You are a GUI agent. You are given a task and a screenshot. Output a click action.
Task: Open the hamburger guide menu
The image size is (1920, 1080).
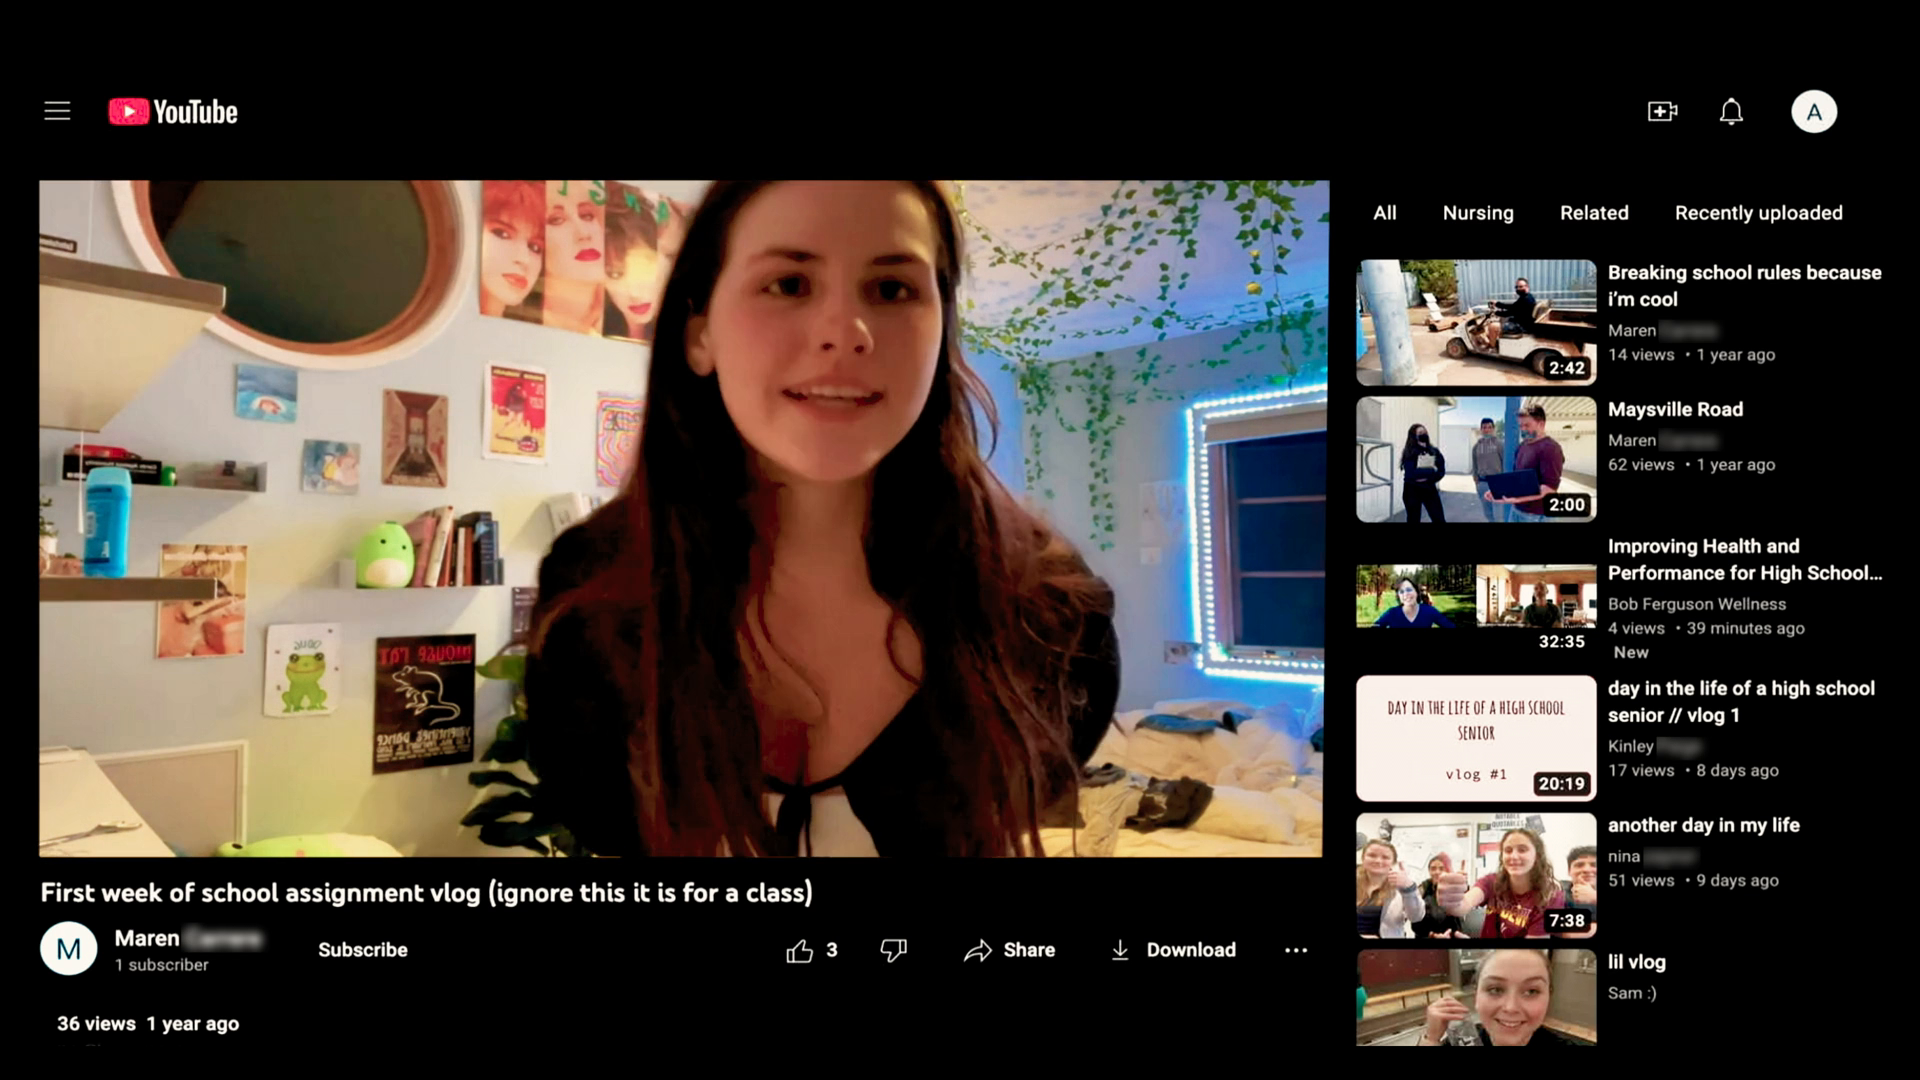[x=57, y=111]
